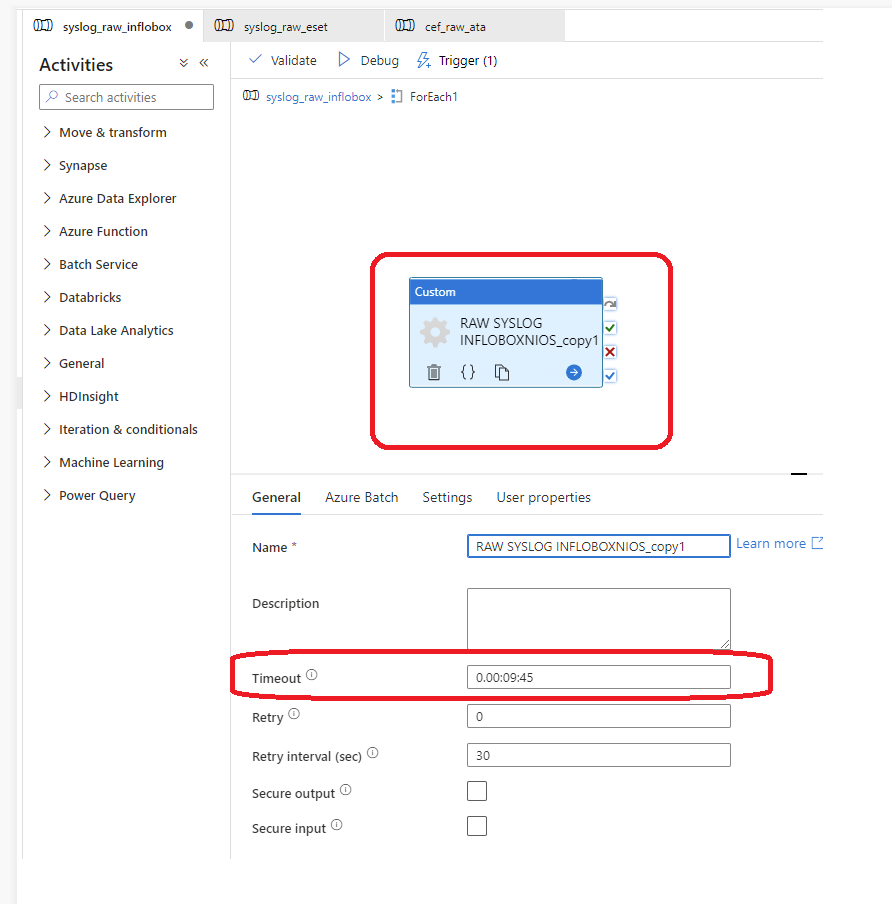The width and height of the screenshot is (892, 904).
Task: Click the minimize properties panel dash
Action: coord(799,474)
